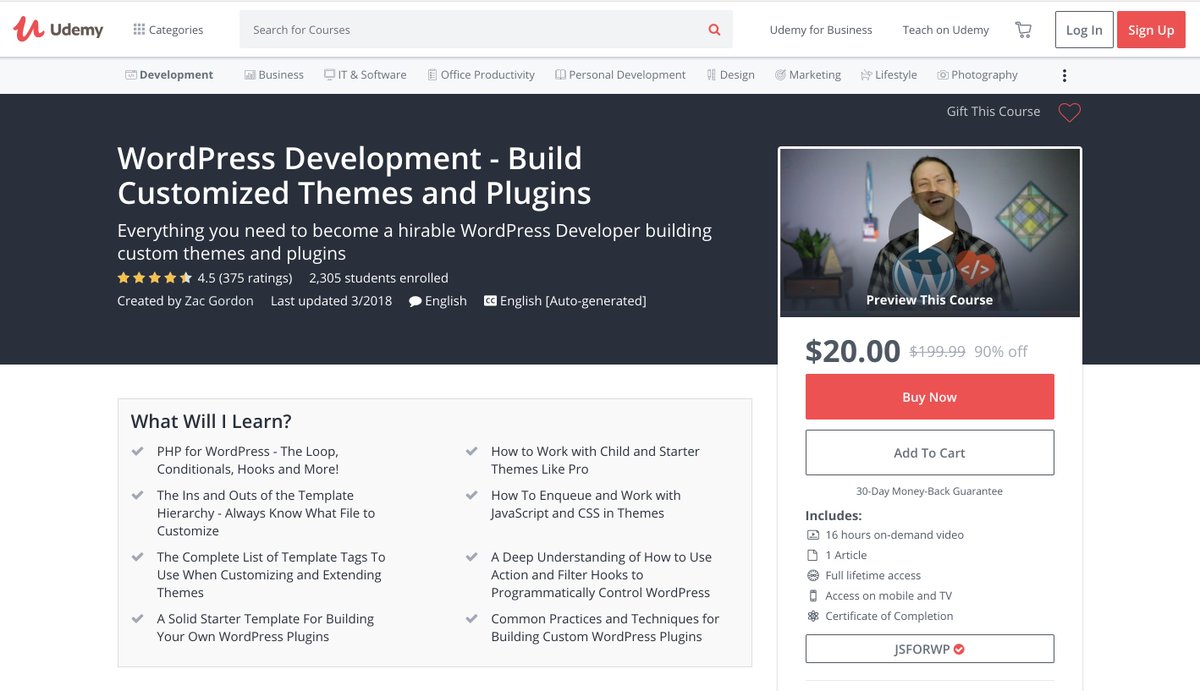Image resolution: width=1200 pixels, height=691 pixels.
Task: Click the Sign Up button
Action: click(1151, 30)
